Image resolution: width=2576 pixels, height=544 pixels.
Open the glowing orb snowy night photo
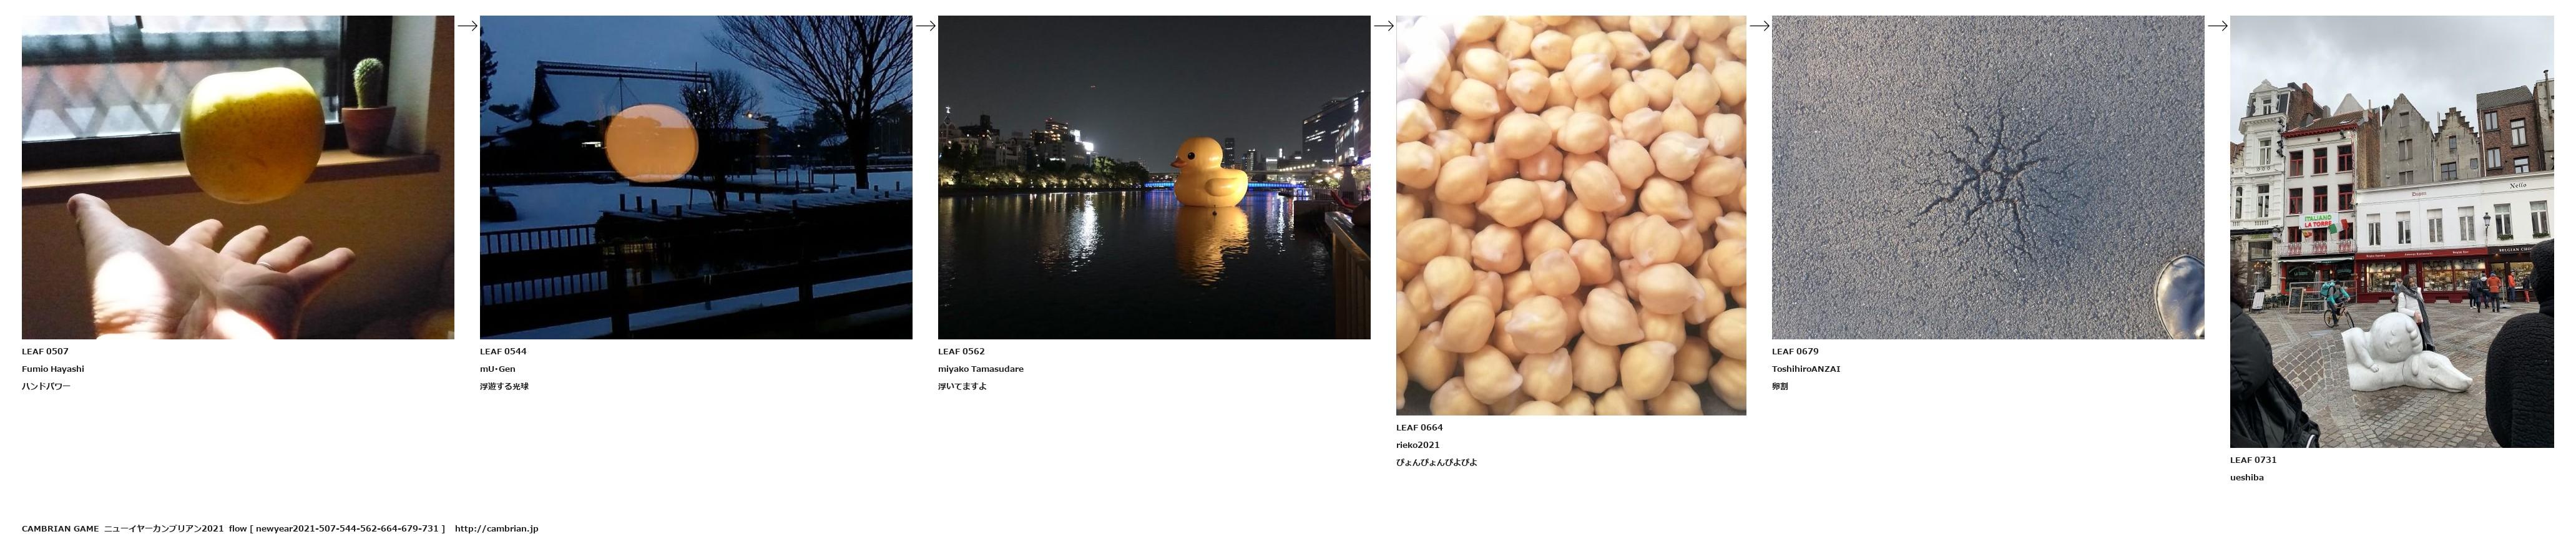696,177
